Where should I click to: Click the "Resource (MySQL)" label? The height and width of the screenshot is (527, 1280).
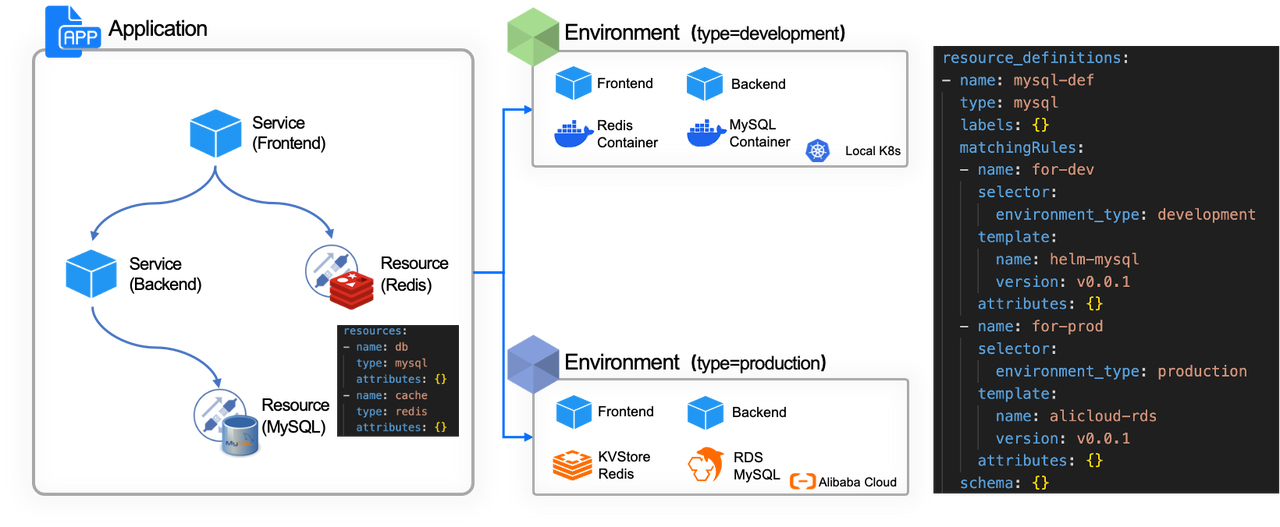click(295, 416)
